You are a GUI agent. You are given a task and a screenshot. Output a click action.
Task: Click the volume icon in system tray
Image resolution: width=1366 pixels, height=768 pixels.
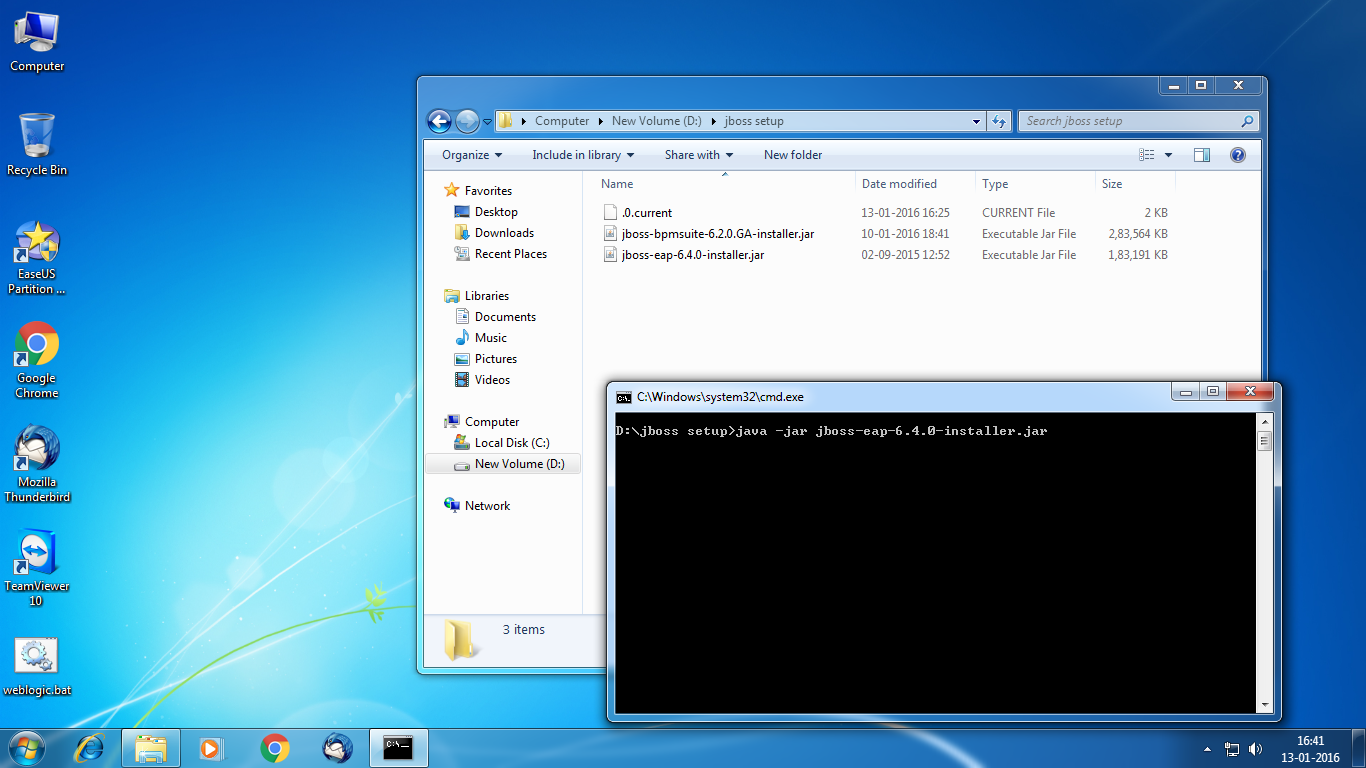pyautogui.click(x=1255, y=748)
